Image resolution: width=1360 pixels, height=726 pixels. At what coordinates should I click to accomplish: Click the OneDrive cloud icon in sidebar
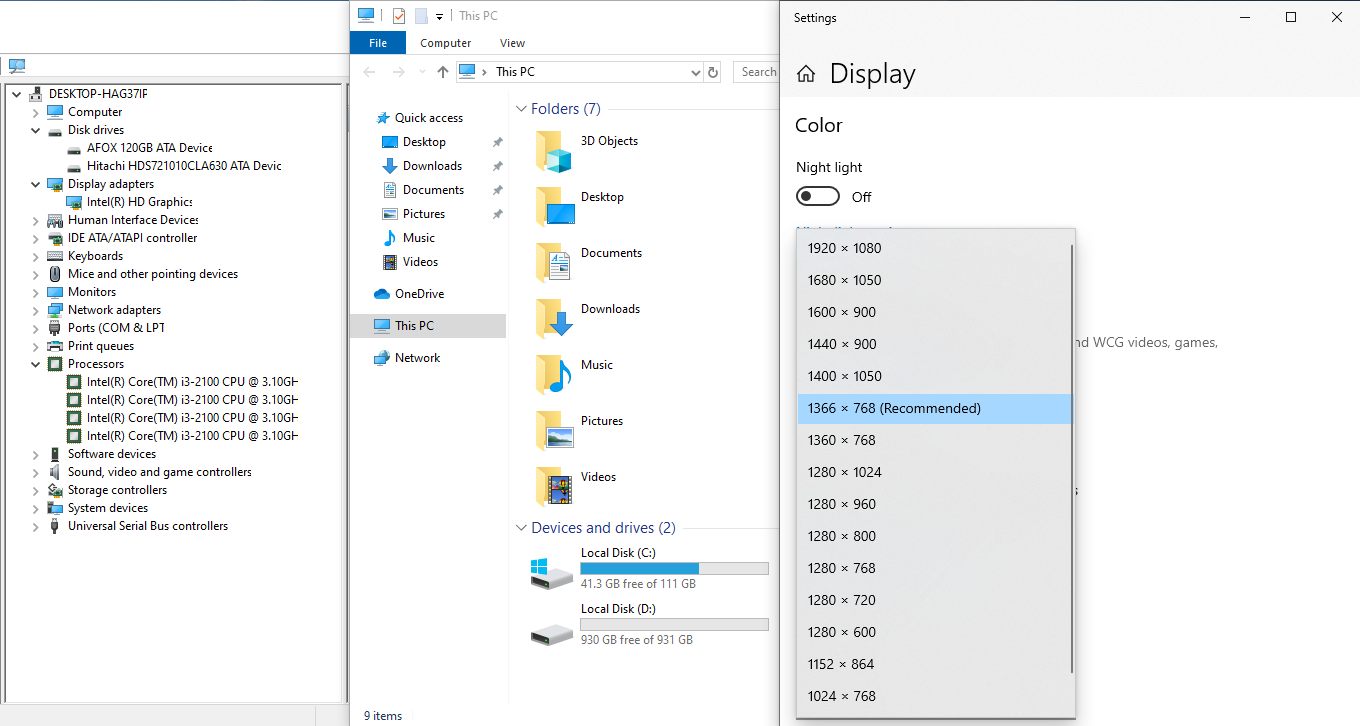point(381,294)
